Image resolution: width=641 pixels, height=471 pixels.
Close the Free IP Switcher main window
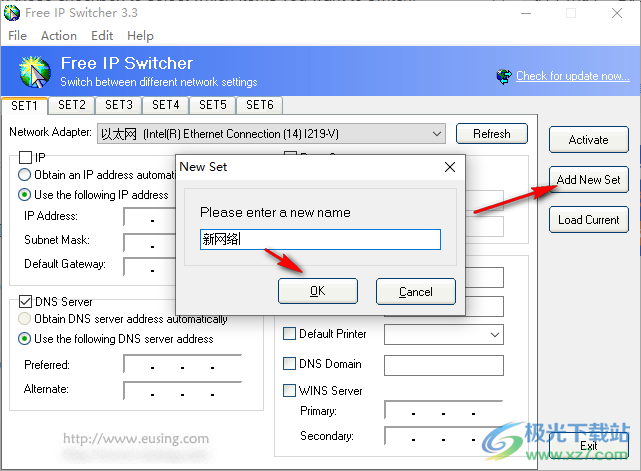[617, 13]
